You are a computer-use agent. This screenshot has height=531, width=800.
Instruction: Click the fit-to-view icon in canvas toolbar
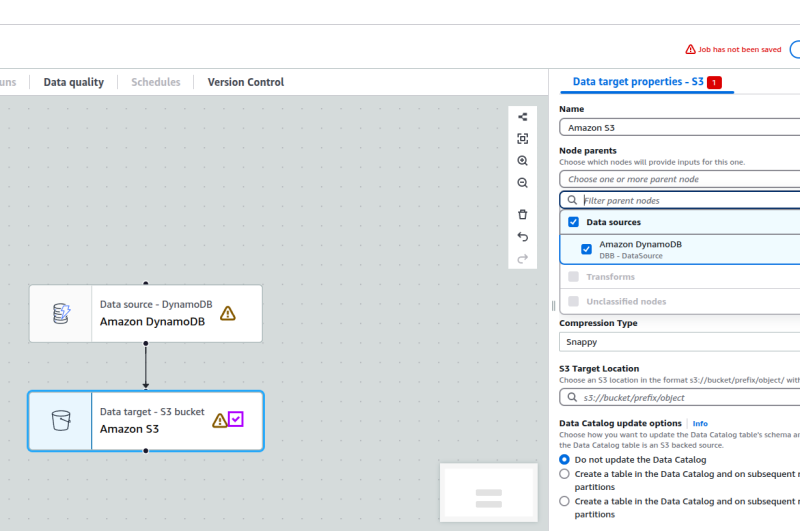pos(522,139)
